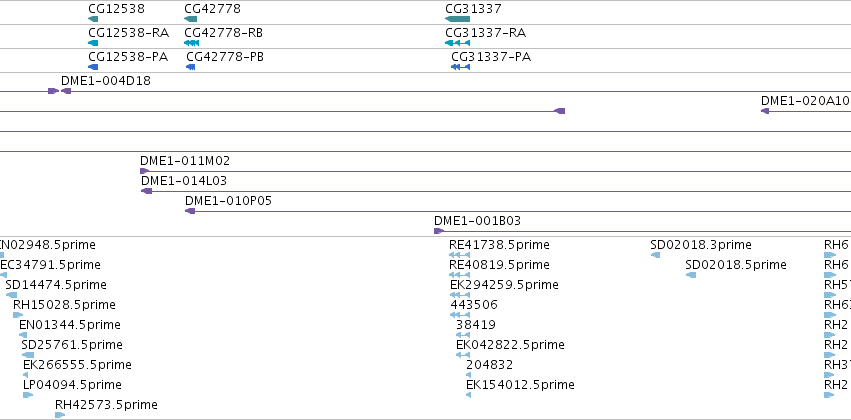
Task: Click the EK154012.5prime EST glyph
Action: tap(468, 395)
